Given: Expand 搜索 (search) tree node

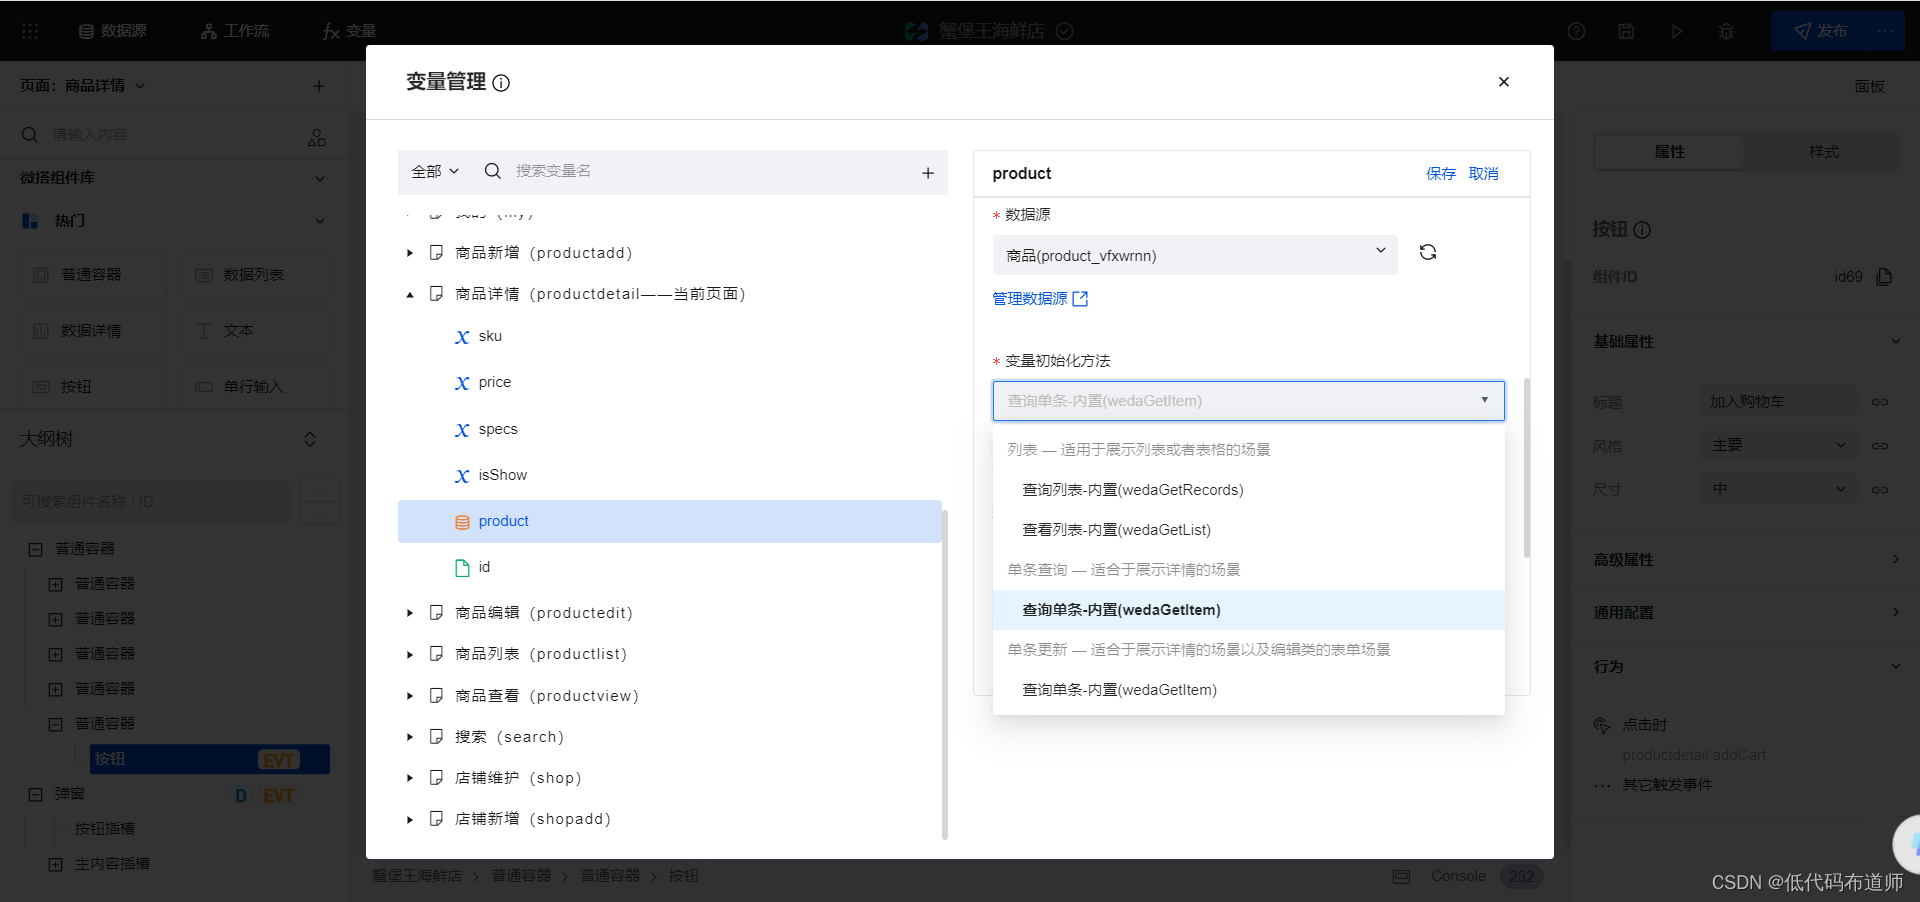Looking at the screenshot, I should tap(410, 737).
